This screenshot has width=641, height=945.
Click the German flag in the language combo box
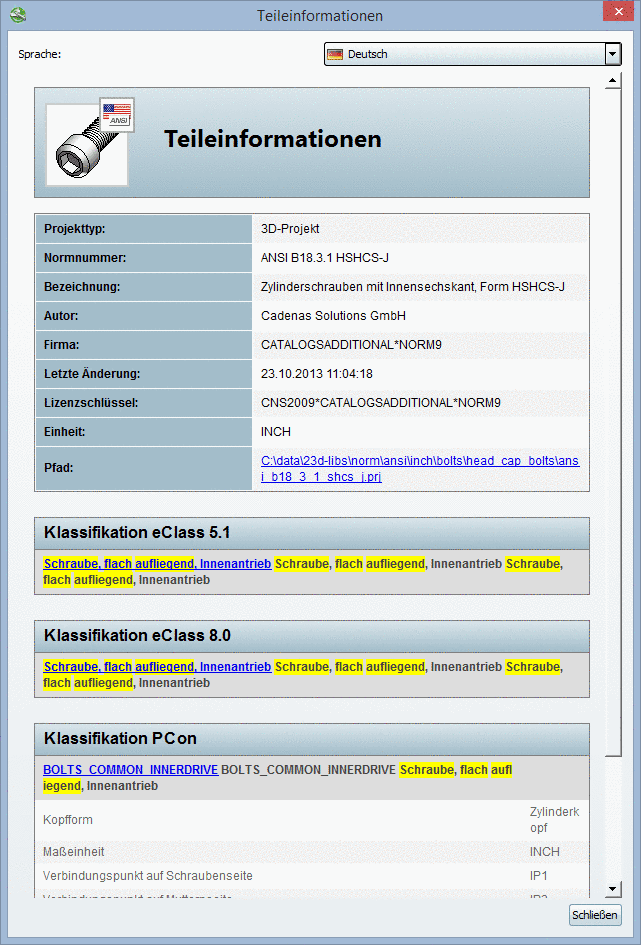(x=334, y=54)
